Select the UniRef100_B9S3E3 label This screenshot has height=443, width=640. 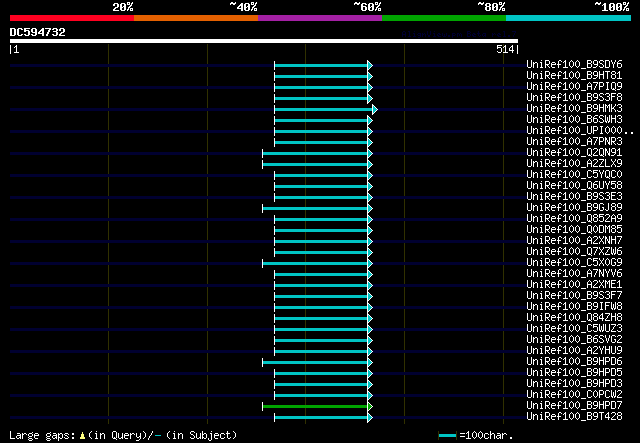(574, 197)
